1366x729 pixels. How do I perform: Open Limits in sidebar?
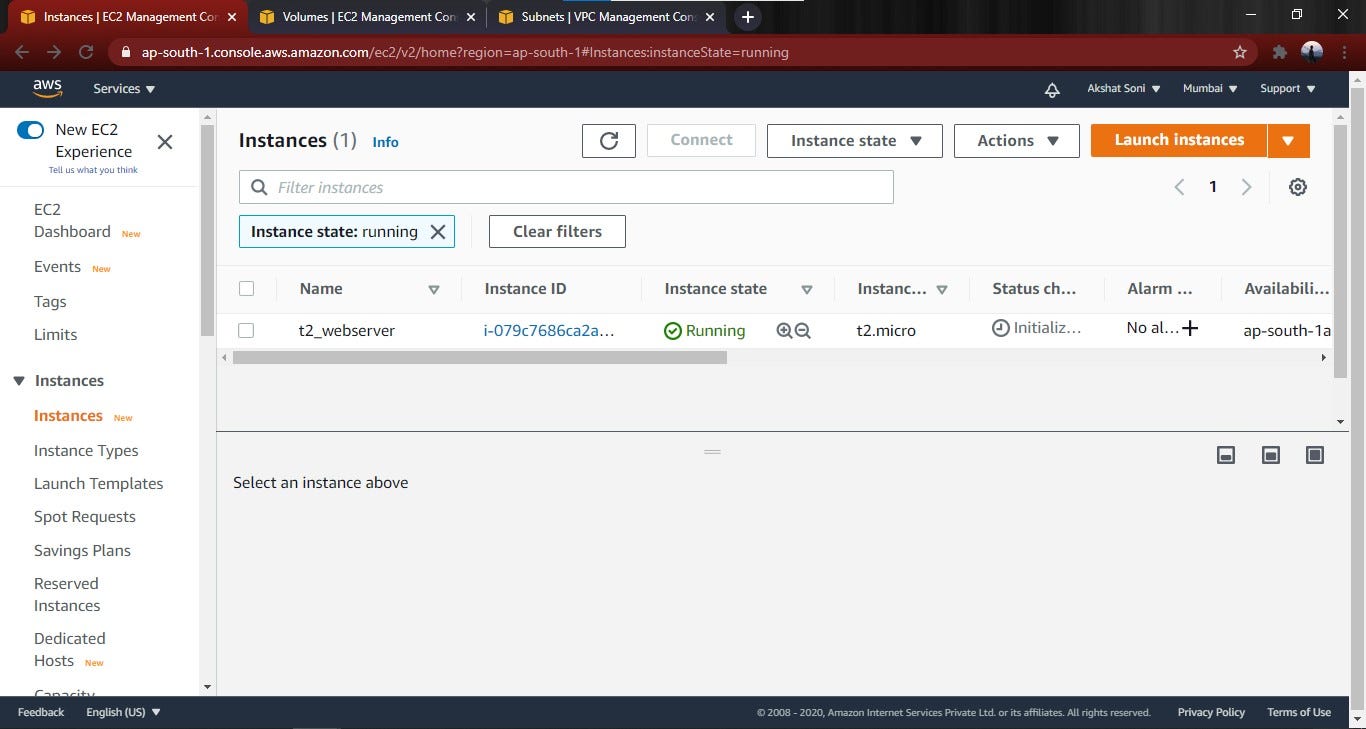55,335
